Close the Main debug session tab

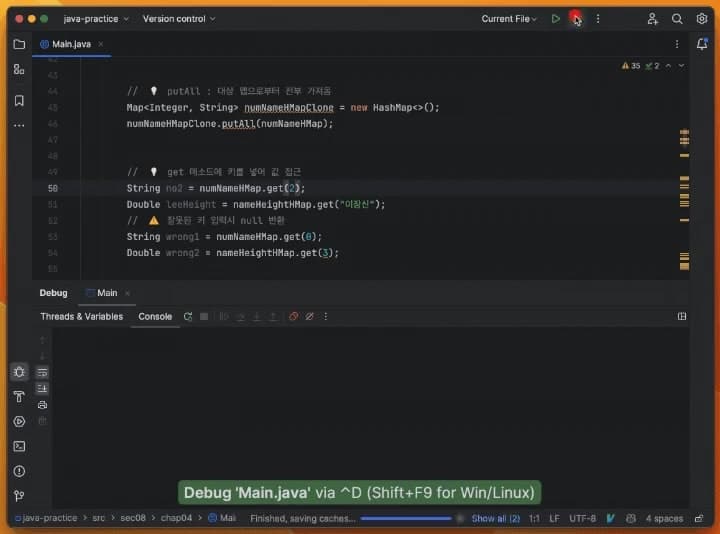[x=127, y=293]
